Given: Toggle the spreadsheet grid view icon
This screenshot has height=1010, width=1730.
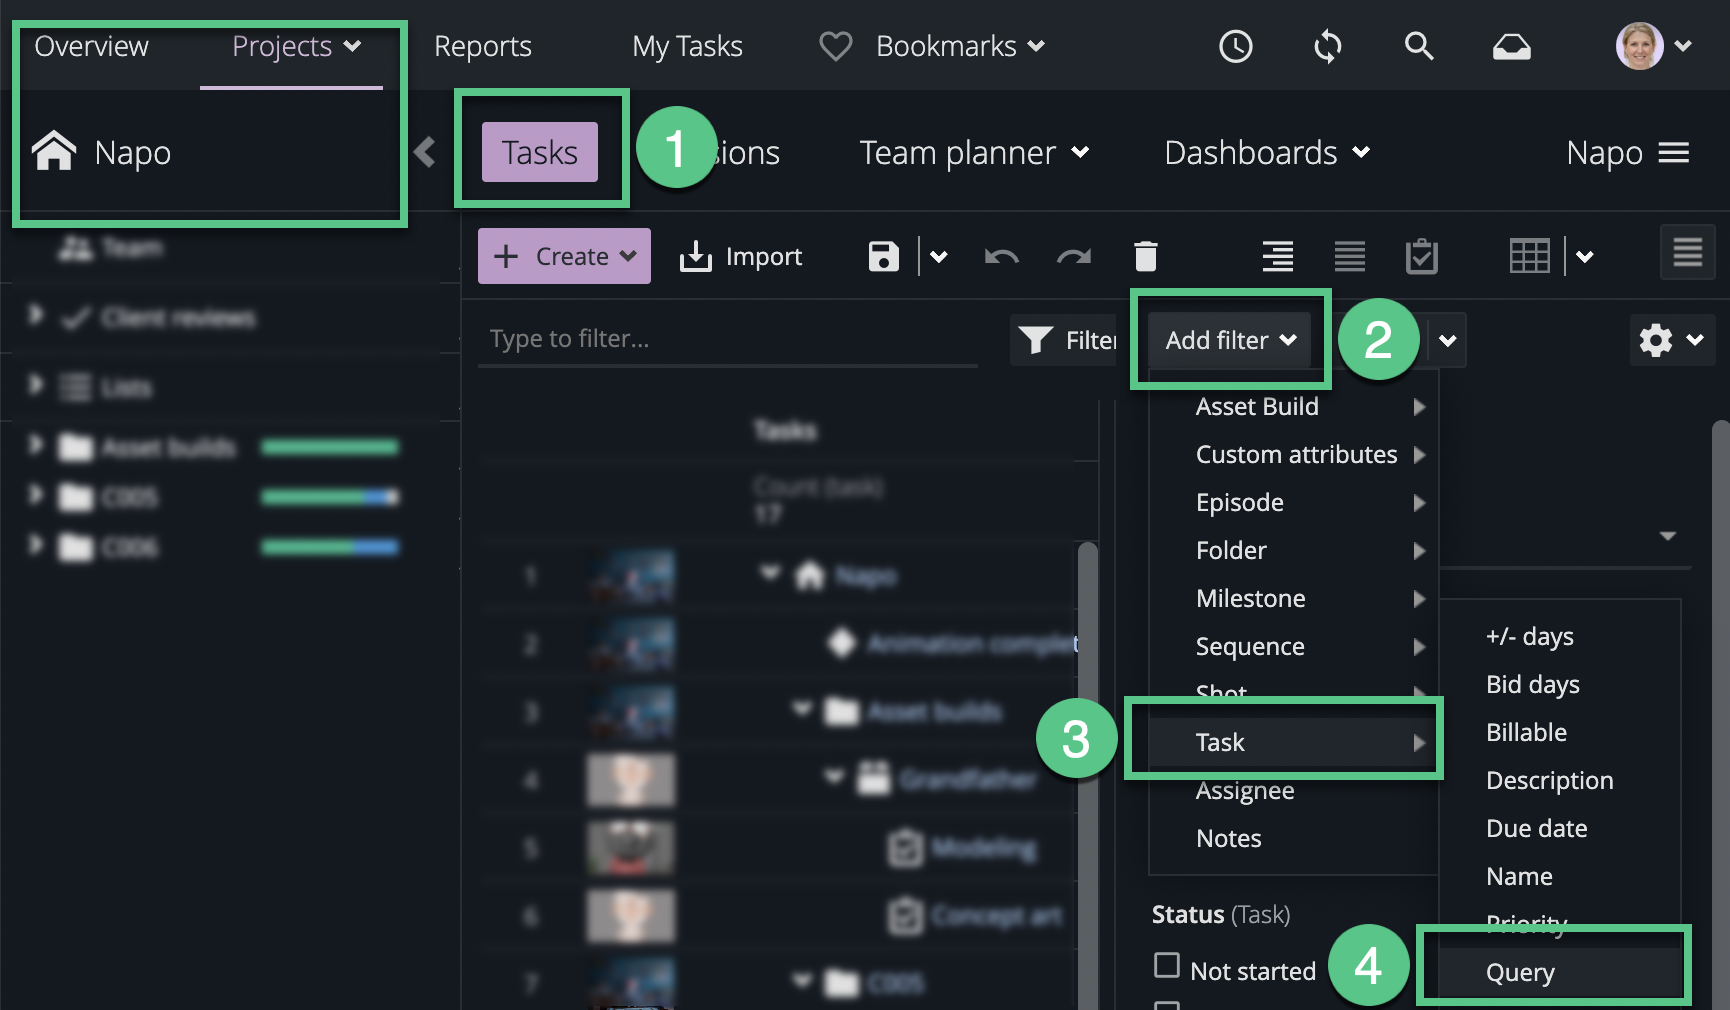Looking at the screenshot, I should 1529,257.
